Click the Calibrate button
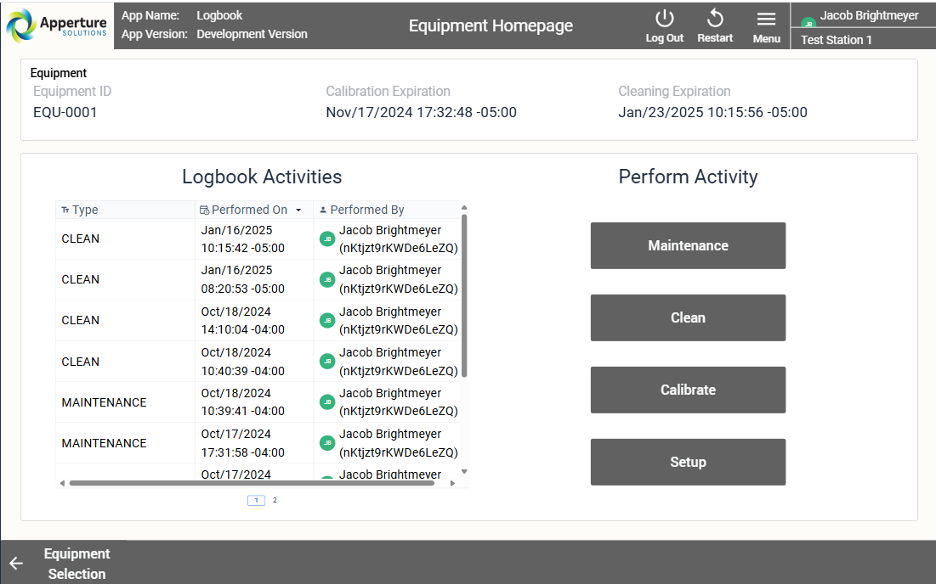The image size is (936, 584). pyautogui.click(x=688, y=390)
